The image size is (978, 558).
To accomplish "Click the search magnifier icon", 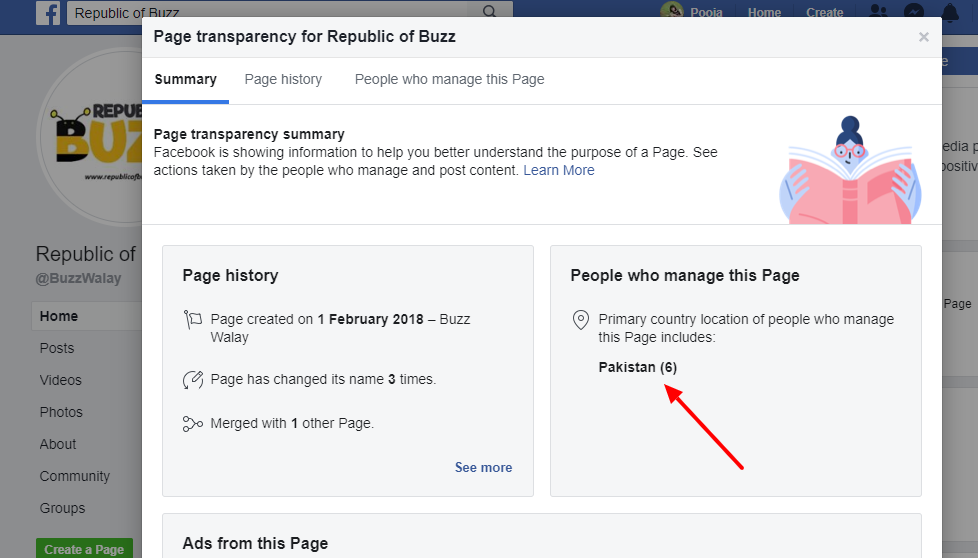I will click(489, 13).
